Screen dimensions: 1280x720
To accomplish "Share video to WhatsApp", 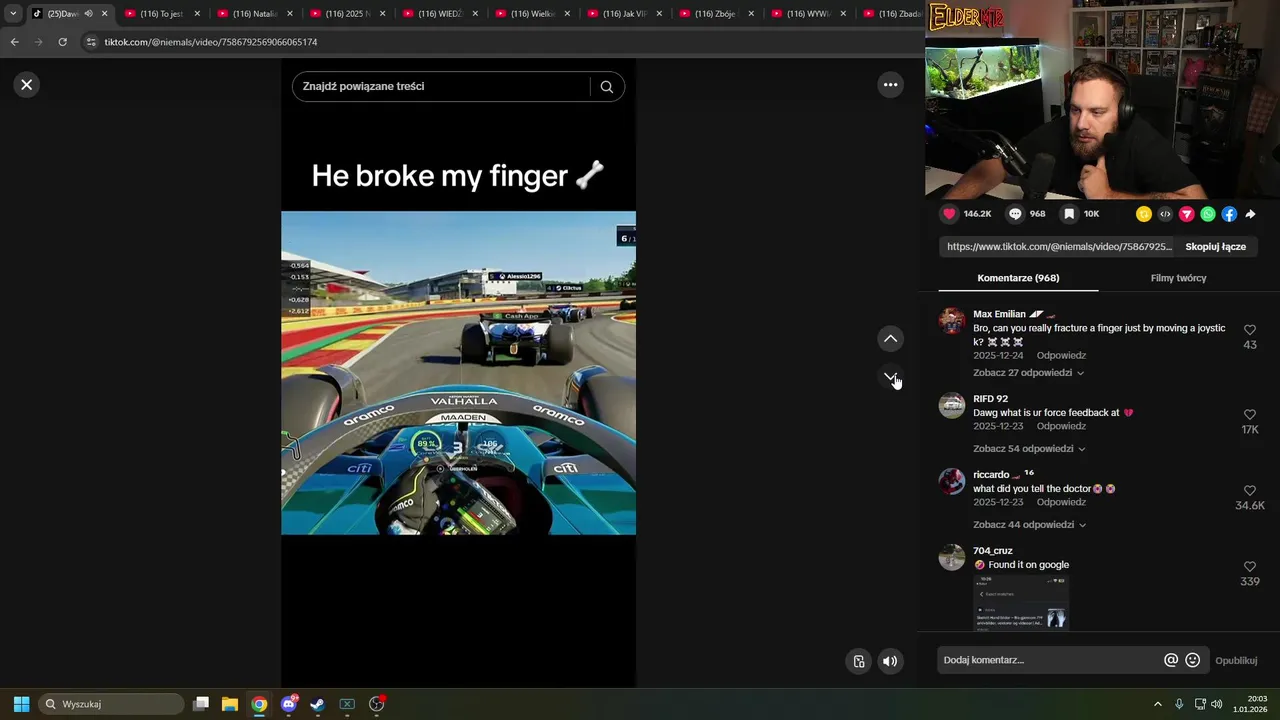I will pos(1208,214).
